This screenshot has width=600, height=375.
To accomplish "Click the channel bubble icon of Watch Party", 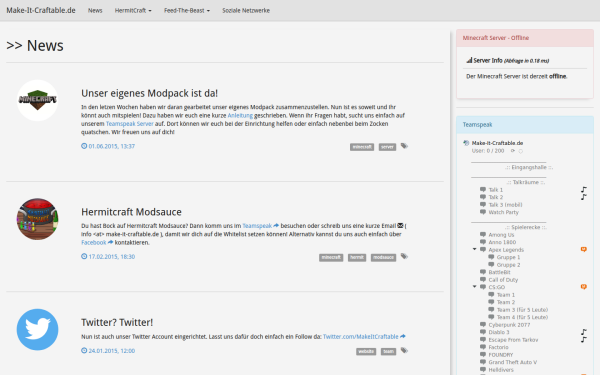I will [483, 212].
